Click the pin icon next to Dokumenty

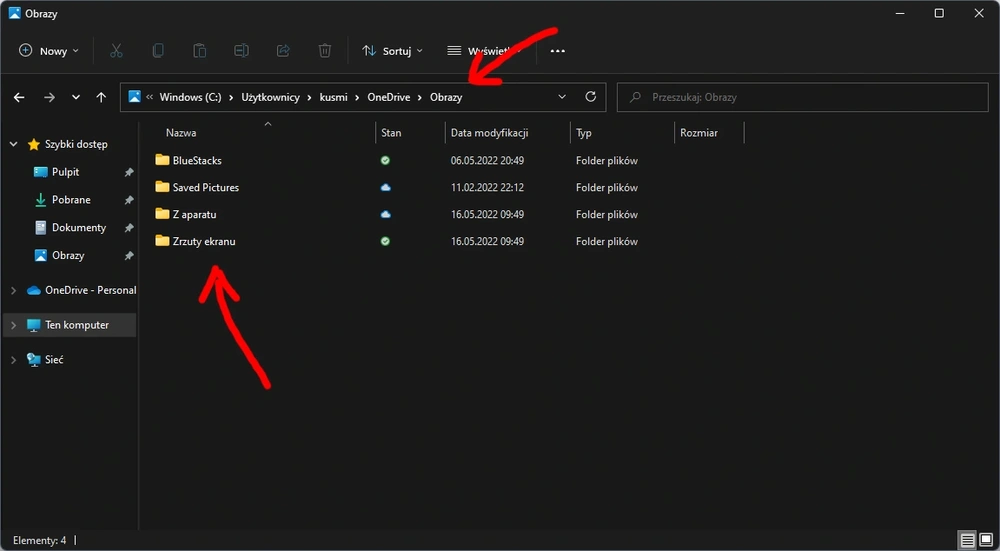point(129,228)
